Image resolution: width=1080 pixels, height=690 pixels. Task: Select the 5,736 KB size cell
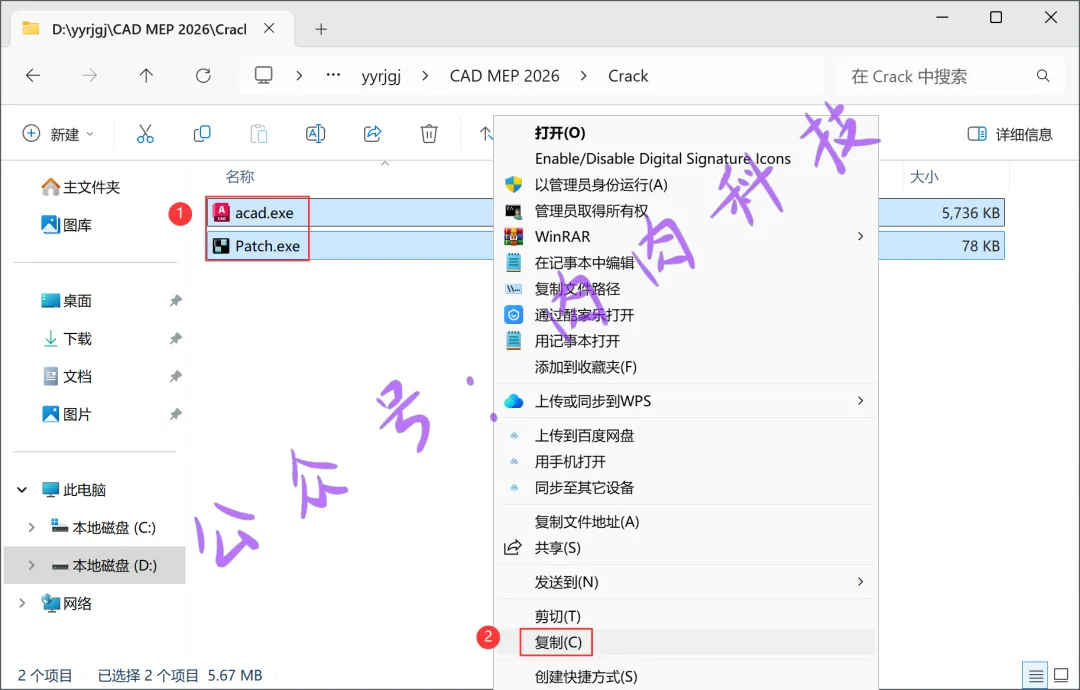point(970,213)
